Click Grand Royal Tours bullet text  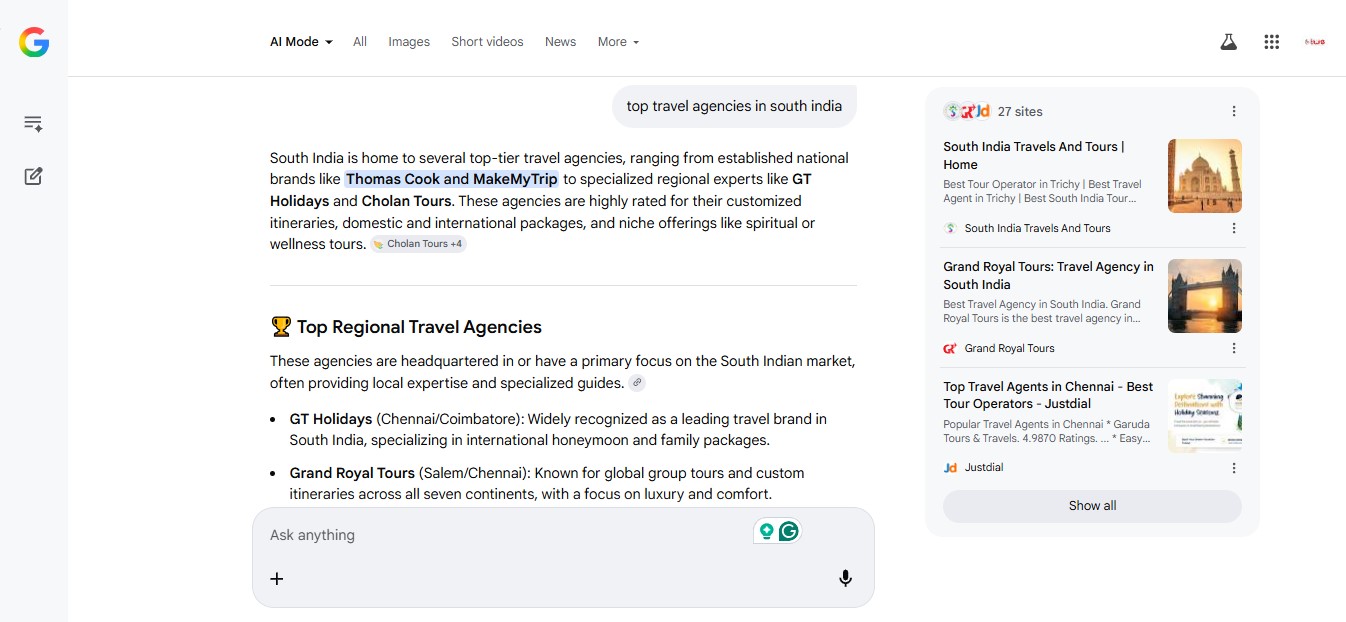coord(548,483)
